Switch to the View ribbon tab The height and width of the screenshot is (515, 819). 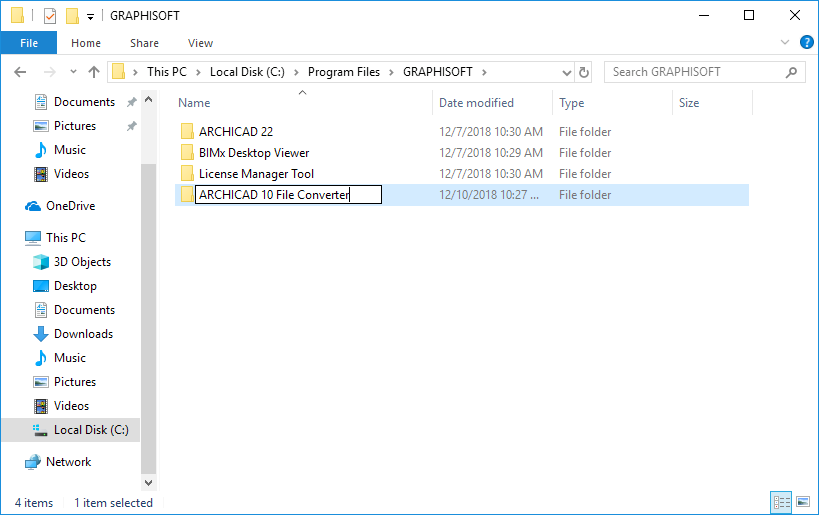point(200,43)
